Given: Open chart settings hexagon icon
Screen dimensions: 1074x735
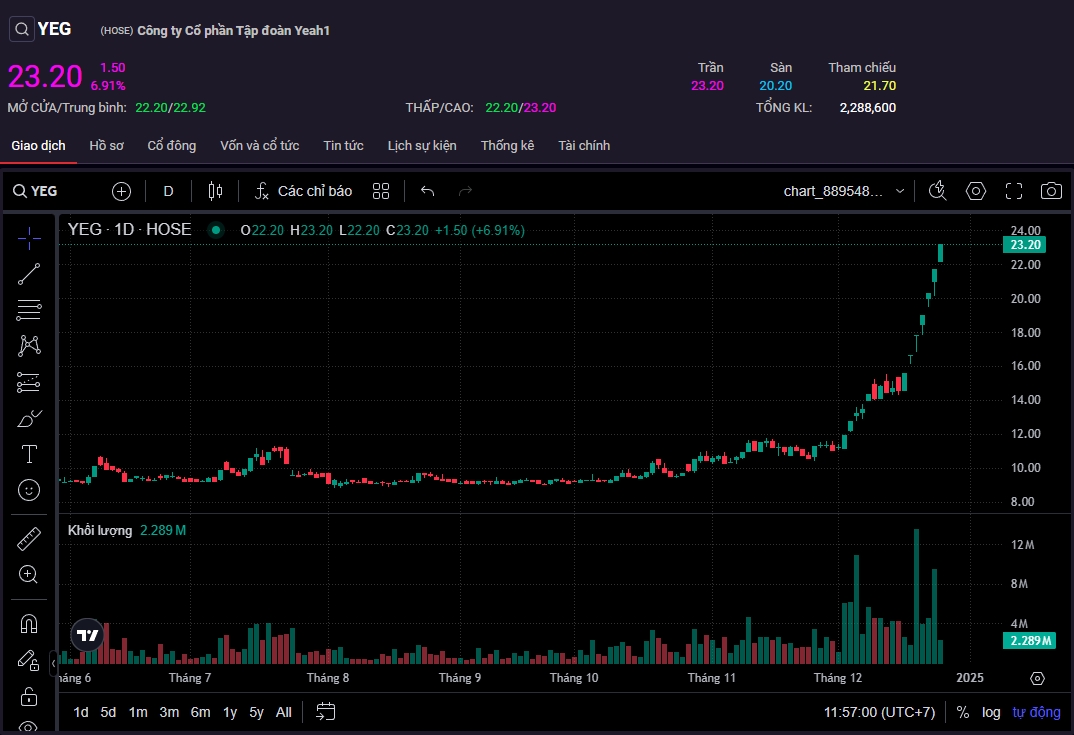Looking at the screenshot, I should 975,191.
